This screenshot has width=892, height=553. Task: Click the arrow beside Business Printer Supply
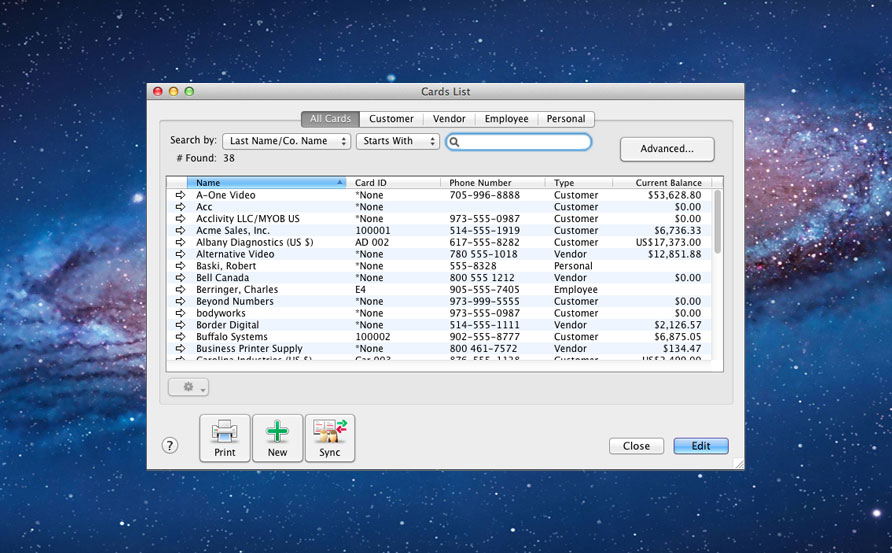180,349
